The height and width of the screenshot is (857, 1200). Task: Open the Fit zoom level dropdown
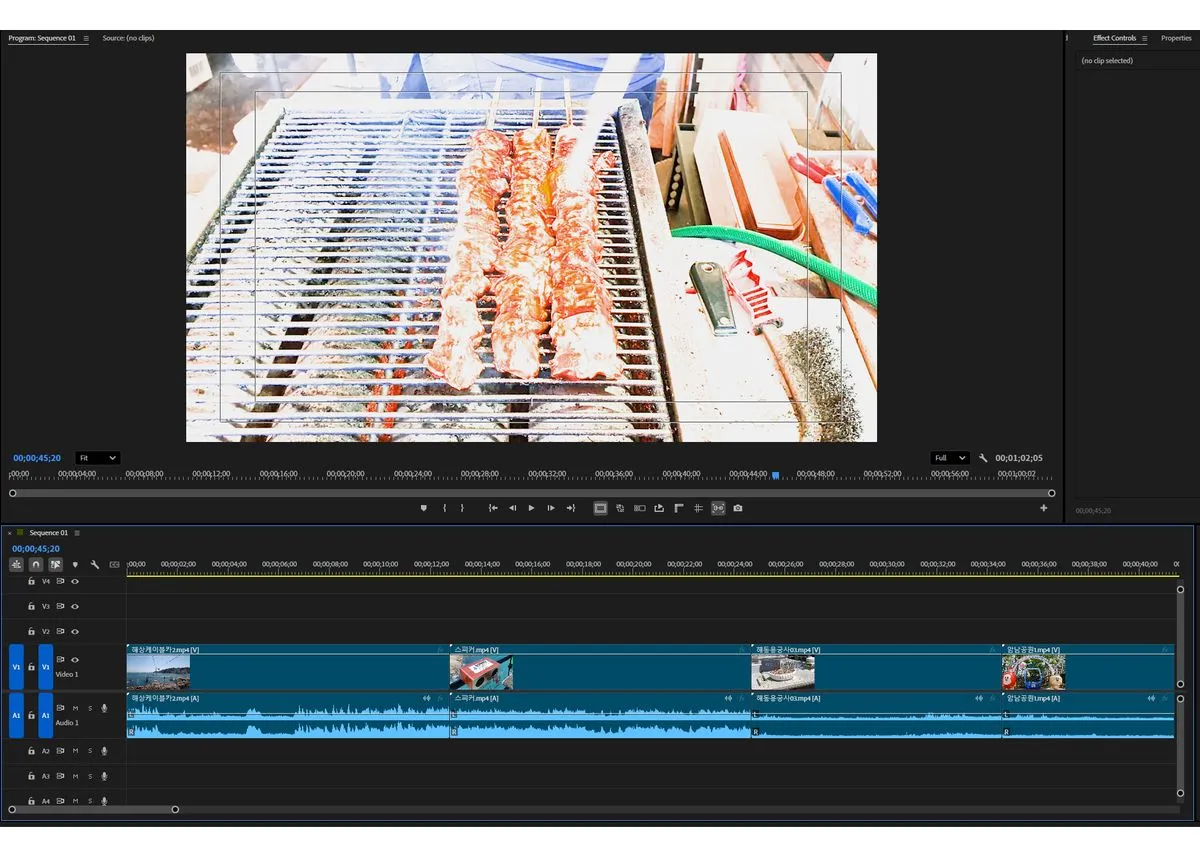click(97, 458)
